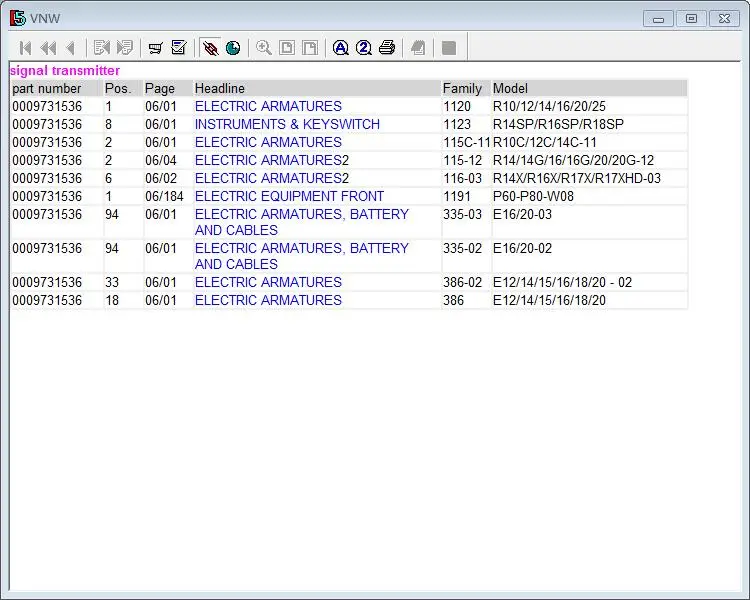Jump to first record with skip-to-start arrow
The image size is (750, 600).
(x=26, y=48)
